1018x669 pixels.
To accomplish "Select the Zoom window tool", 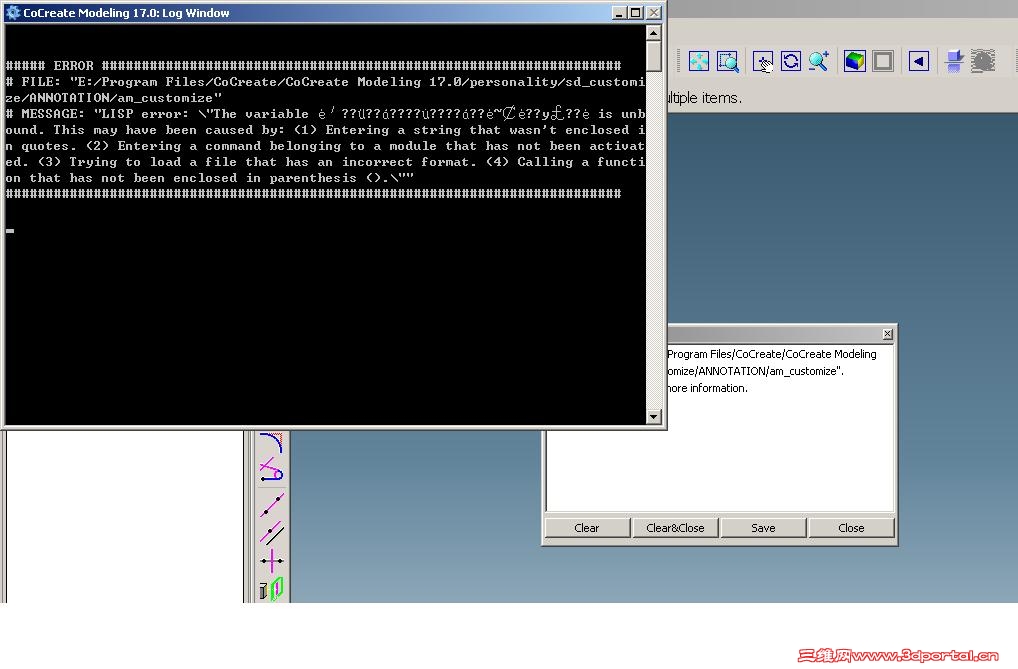I will click(728, 62).
